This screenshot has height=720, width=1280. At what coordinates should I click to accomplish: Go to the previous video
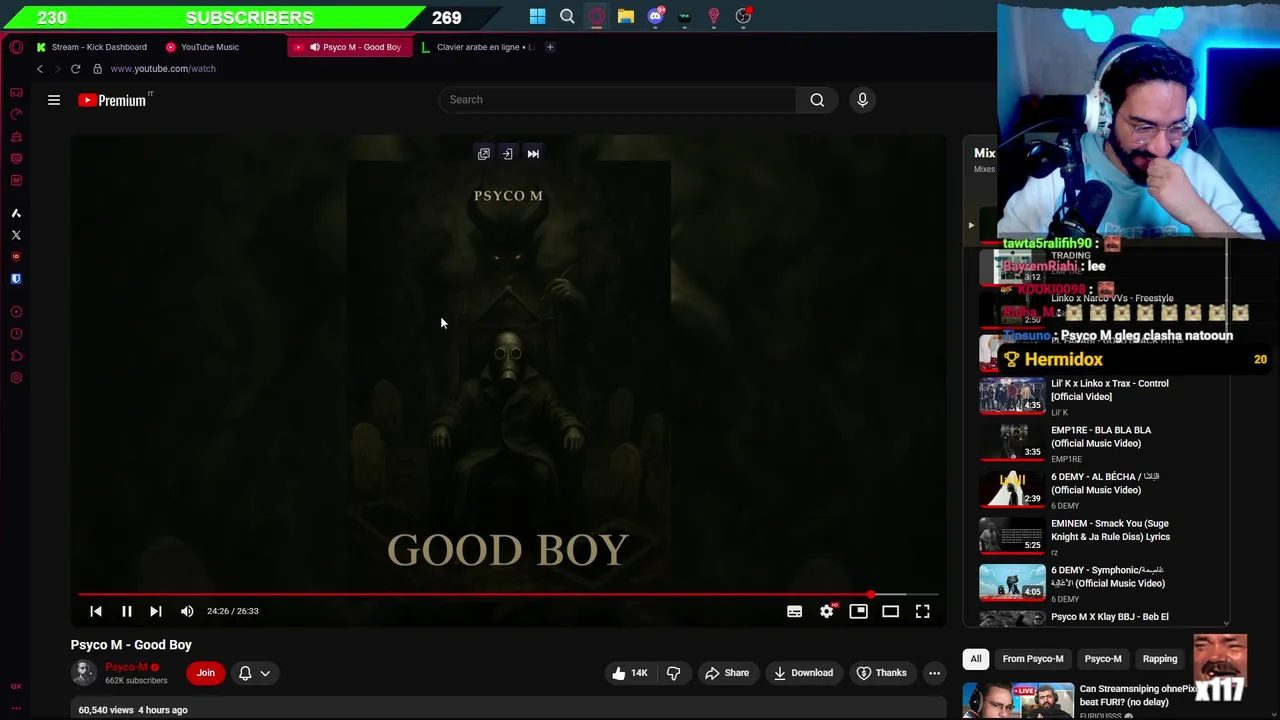(96, 611)
